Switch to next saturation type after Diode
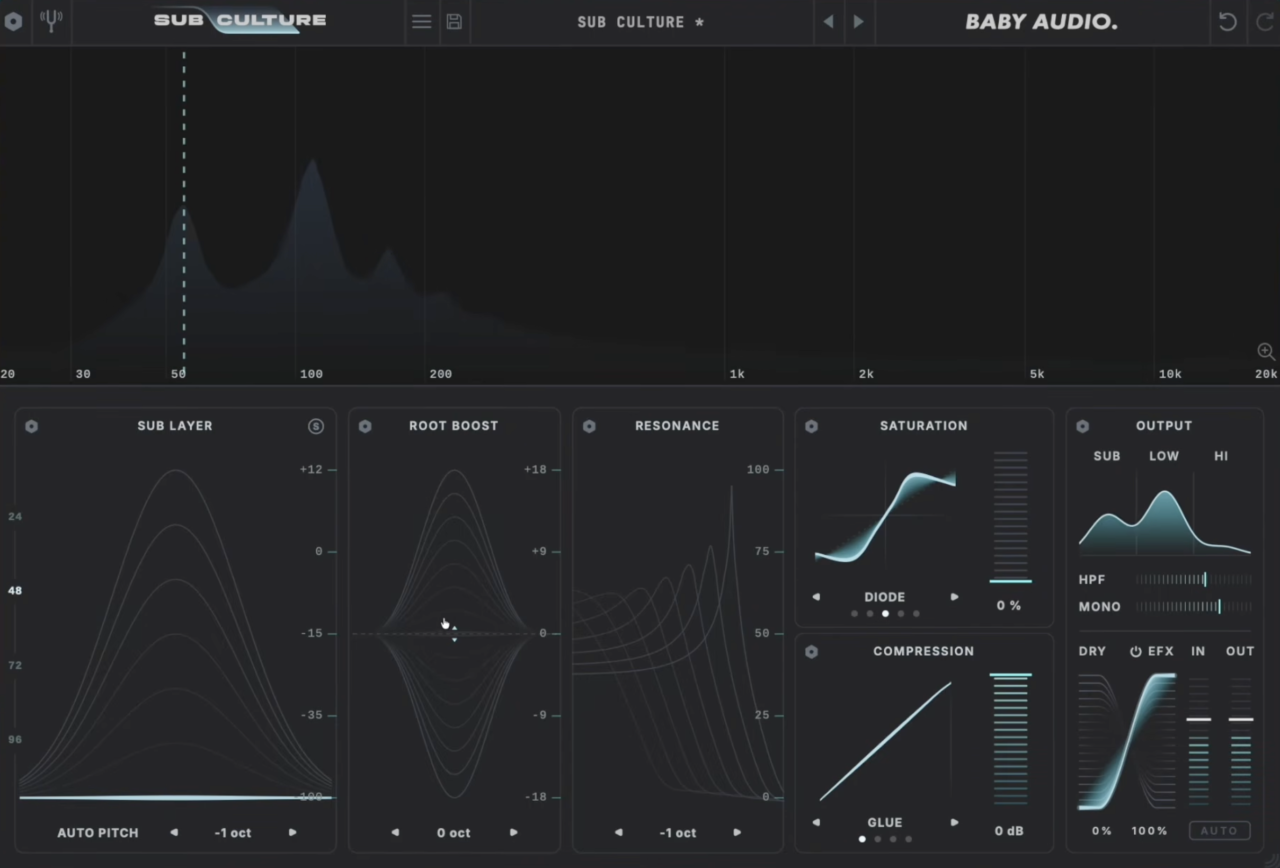The height and width of the screenshot is (868, 1280). 954,597
